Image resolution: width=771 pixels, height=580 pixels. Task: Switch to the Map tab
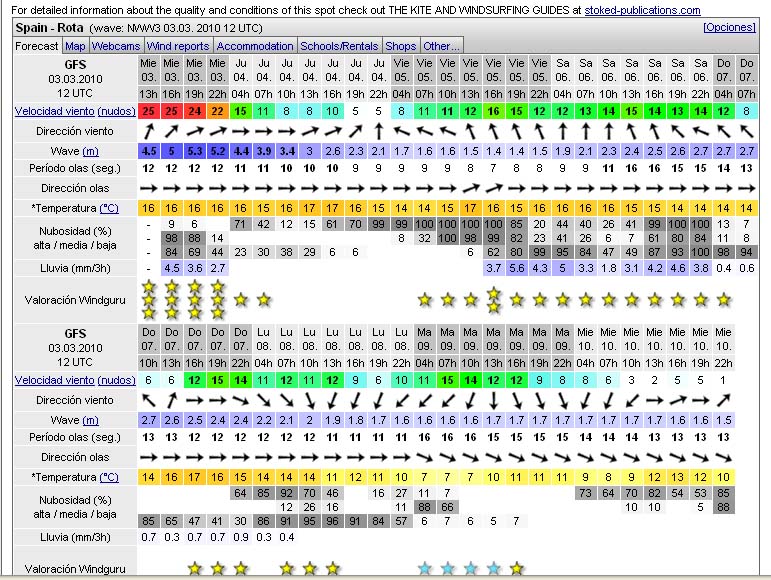75,46
